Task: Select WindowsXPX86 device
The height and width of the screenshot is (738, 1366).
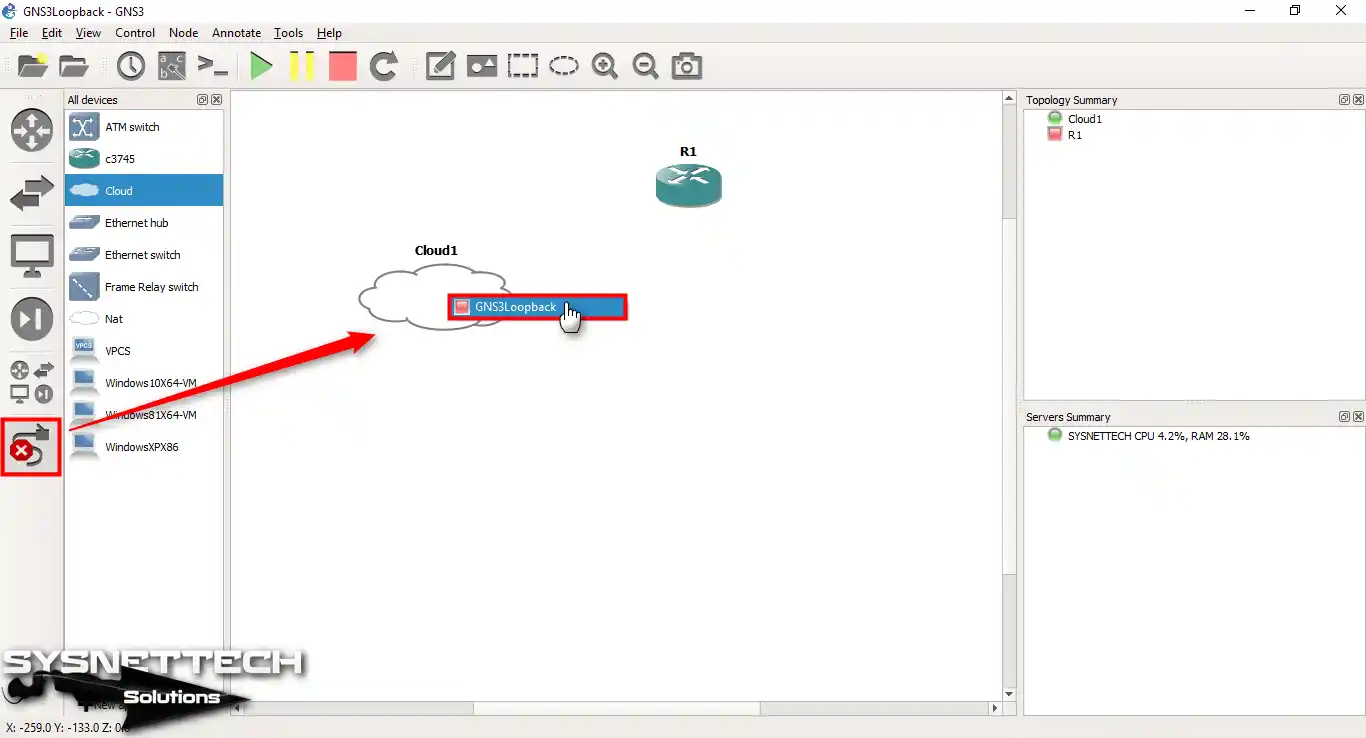Action: coord(144,447)
